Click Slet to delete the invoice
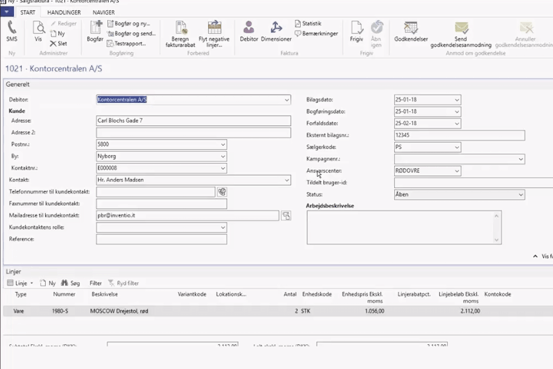Screen dimensions: 553x369 coord(59,44)
